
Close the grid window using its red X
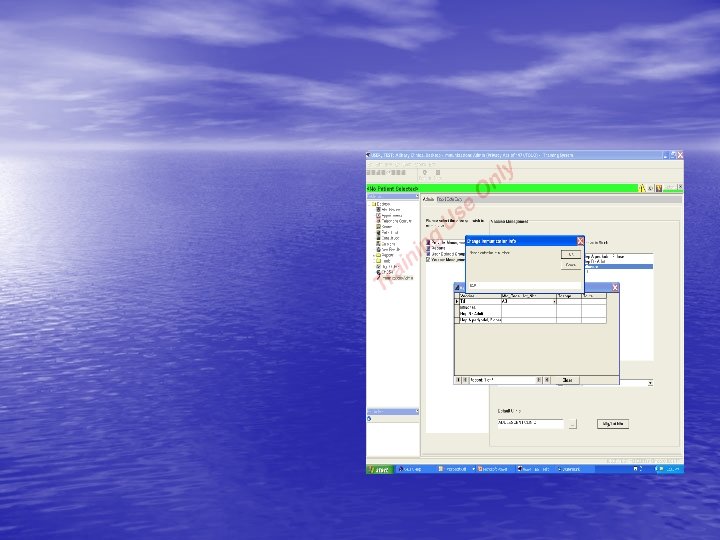615,287
